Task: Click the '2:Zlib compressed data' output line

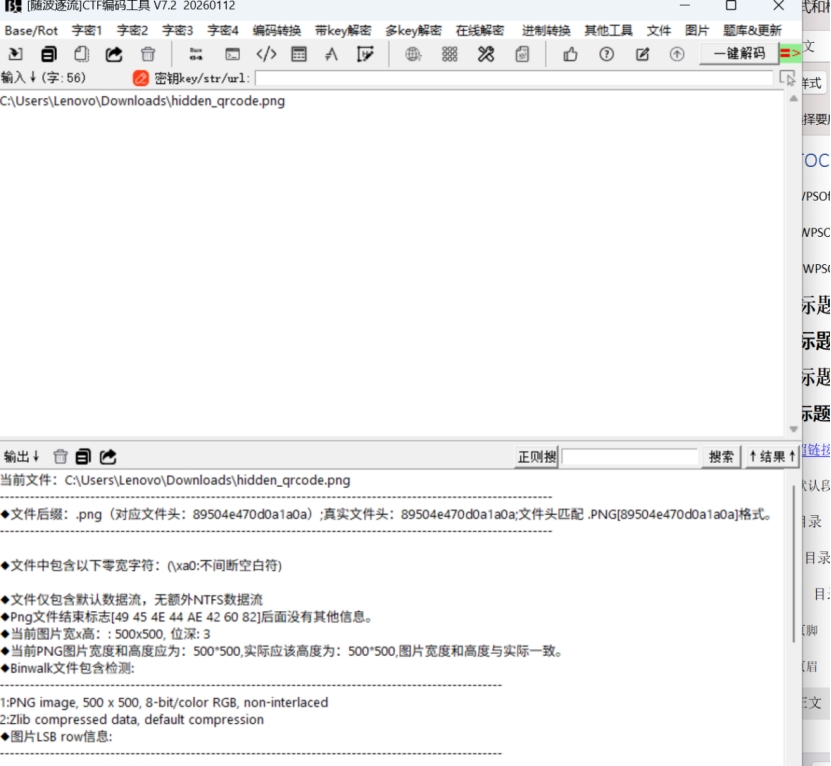Action: click(x=132, y=719)
